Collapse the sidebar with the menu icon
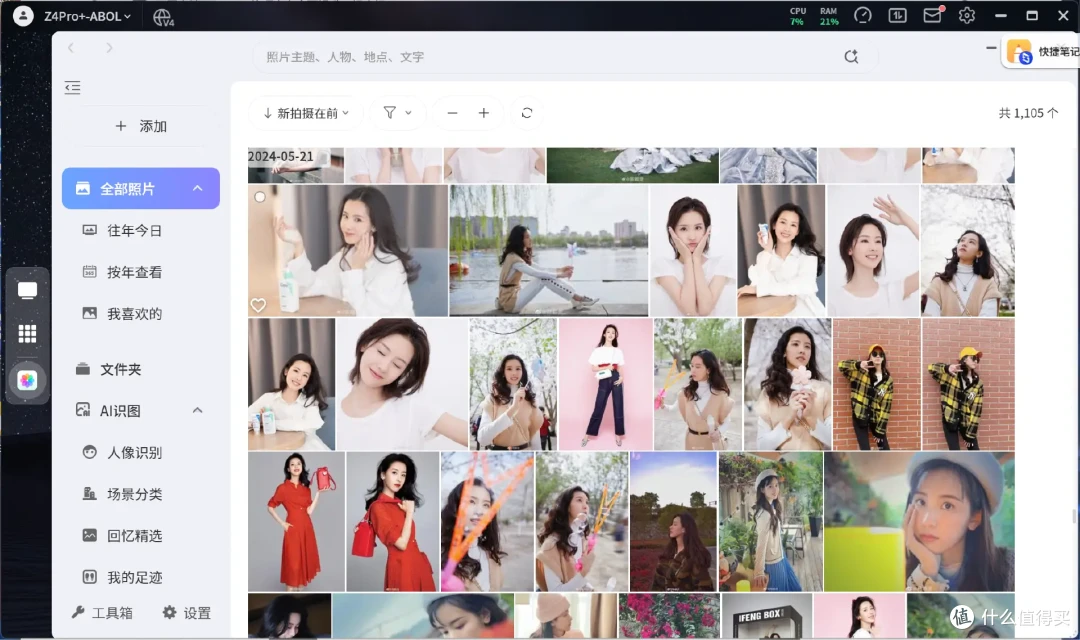The width and height of the screenshot is (1080, 640). pos(72,87)
